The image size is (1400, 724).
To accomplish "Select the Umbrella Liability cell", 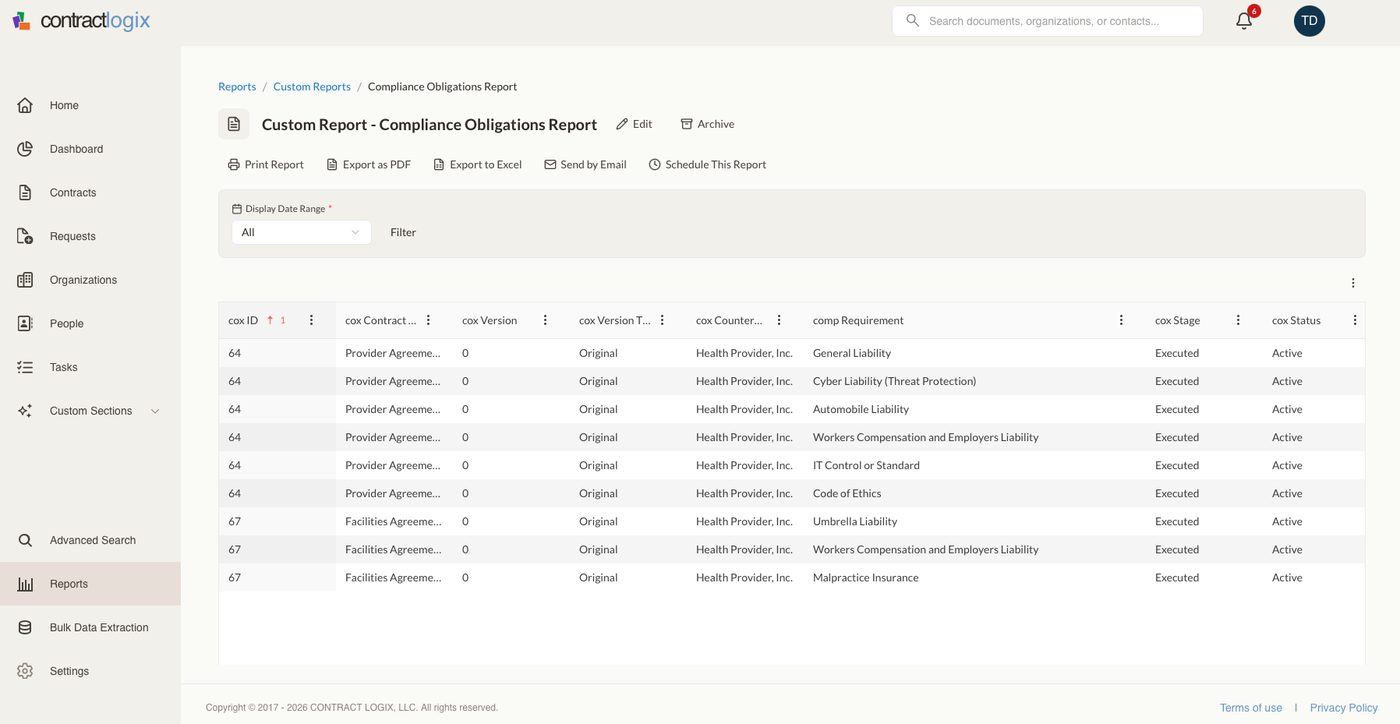I will 974,521.
